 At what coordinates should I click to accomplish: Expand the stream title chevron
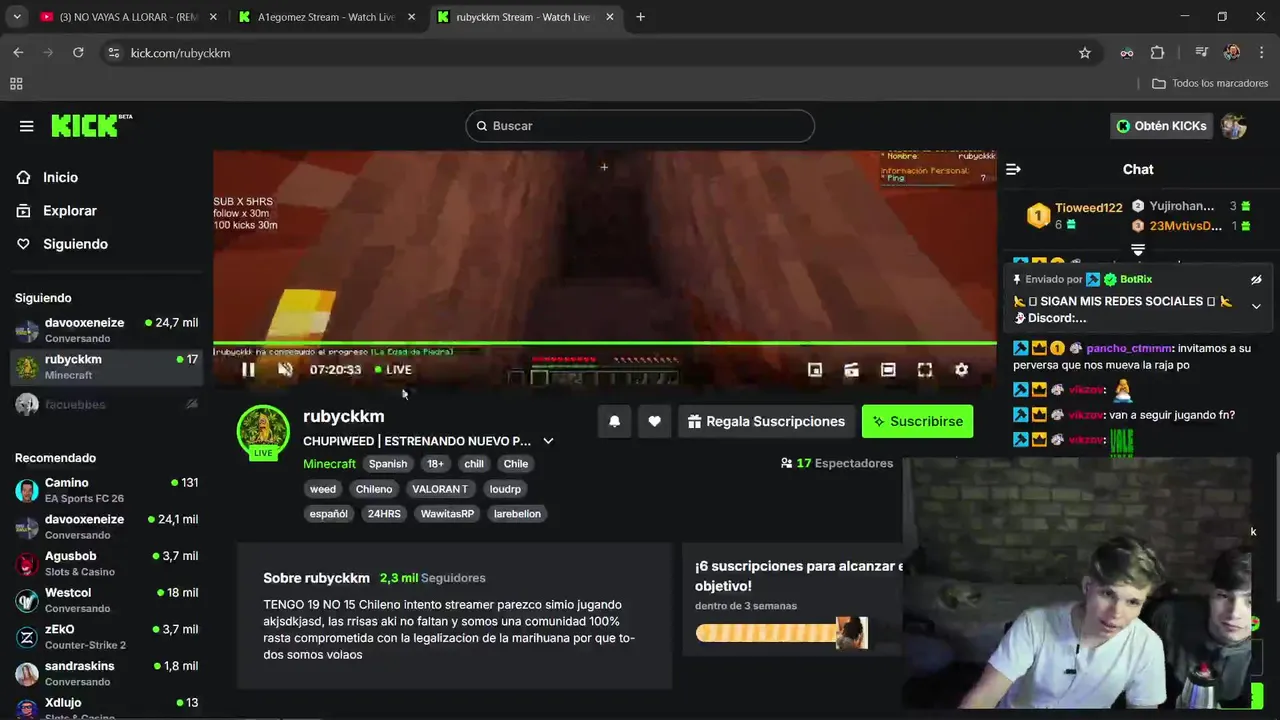548,441
